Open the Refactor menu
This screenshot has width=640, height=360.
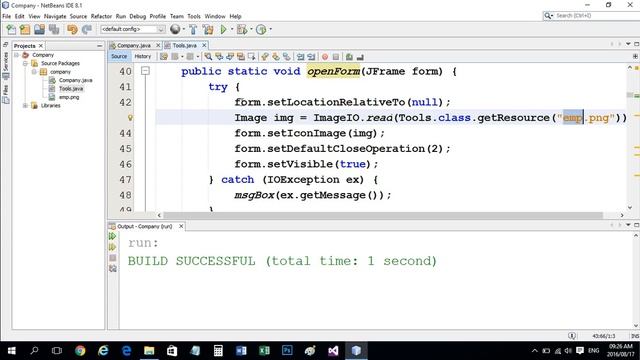tap(101, 16)
